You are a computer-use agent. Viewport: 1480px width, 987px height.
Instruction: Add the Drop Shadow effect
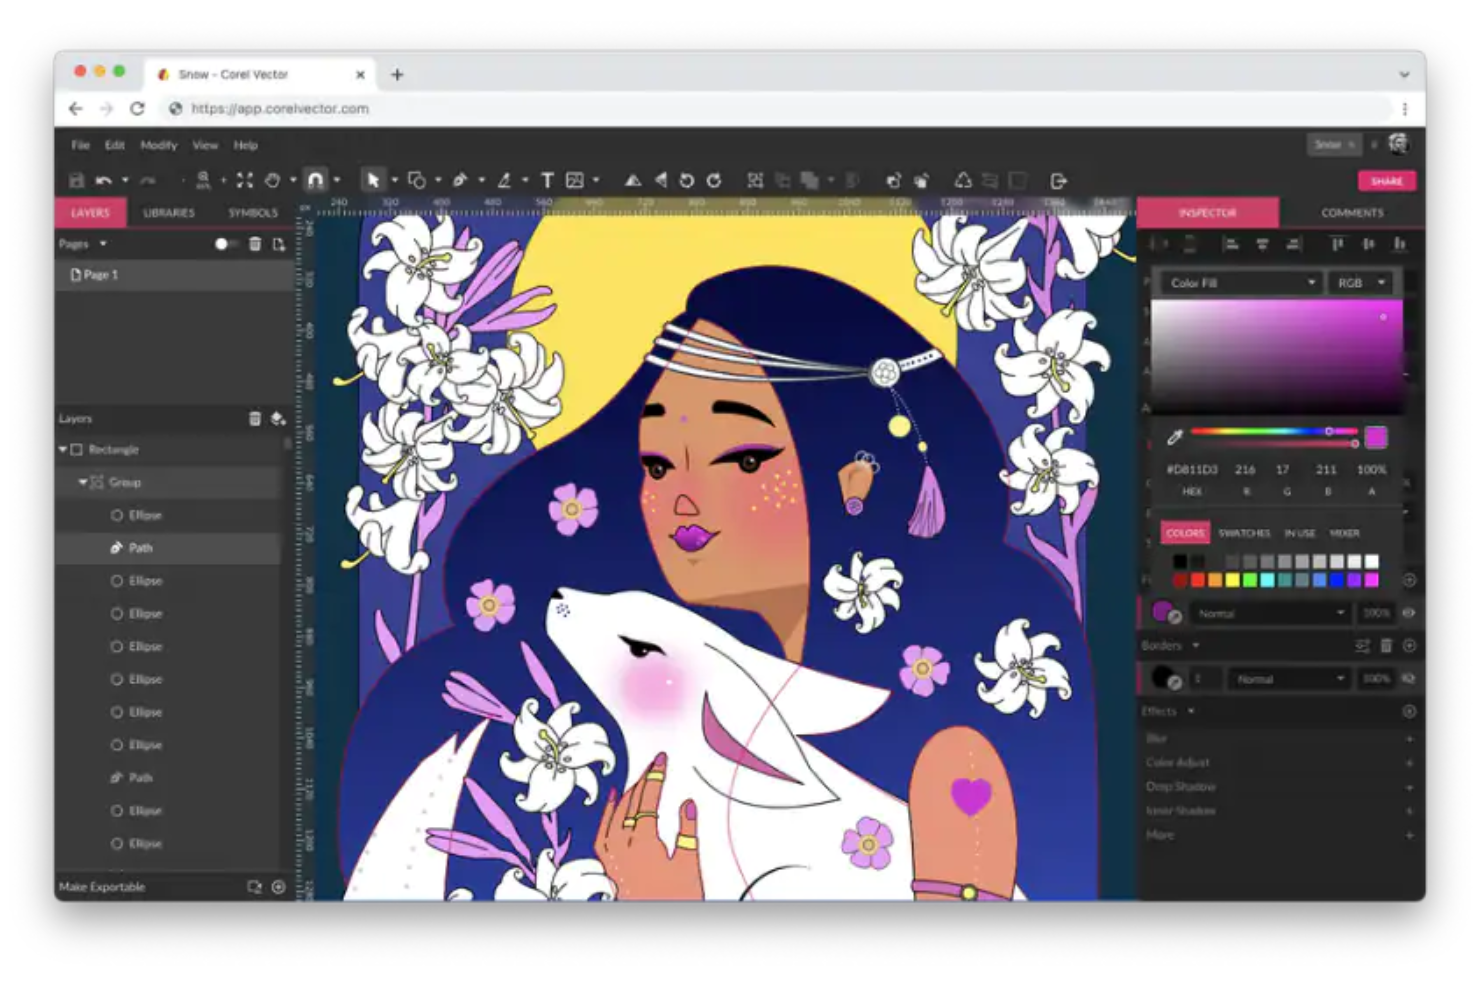(x=1409, y=786)
